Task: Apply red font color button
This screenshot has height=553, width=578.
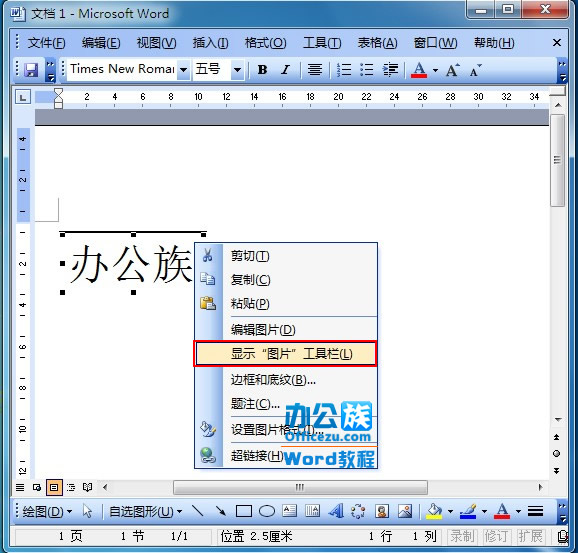Action: tap(419, 69)
